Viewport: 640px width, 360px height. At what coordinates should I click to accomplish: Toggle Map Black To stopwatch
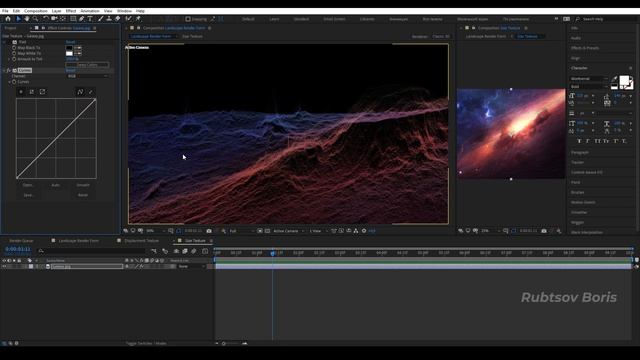pos(14,48)
